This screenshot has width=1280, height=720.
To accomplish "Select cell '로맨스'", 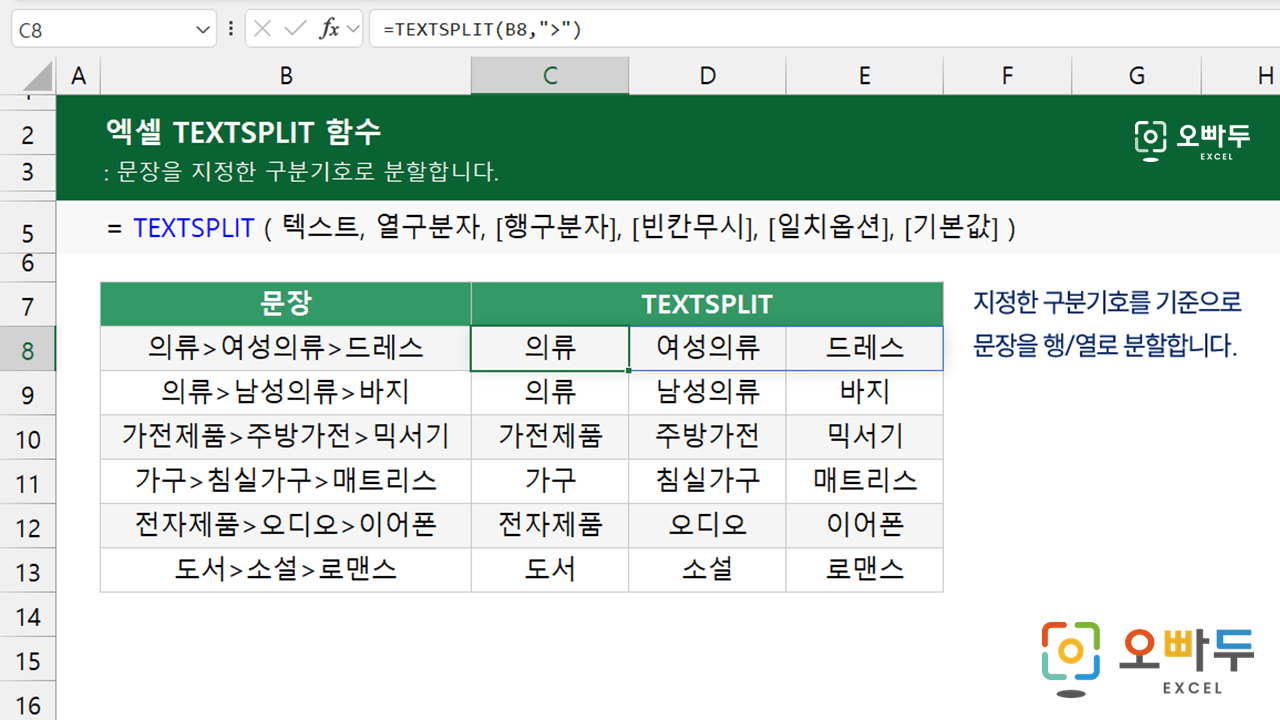I will [865, 569].
